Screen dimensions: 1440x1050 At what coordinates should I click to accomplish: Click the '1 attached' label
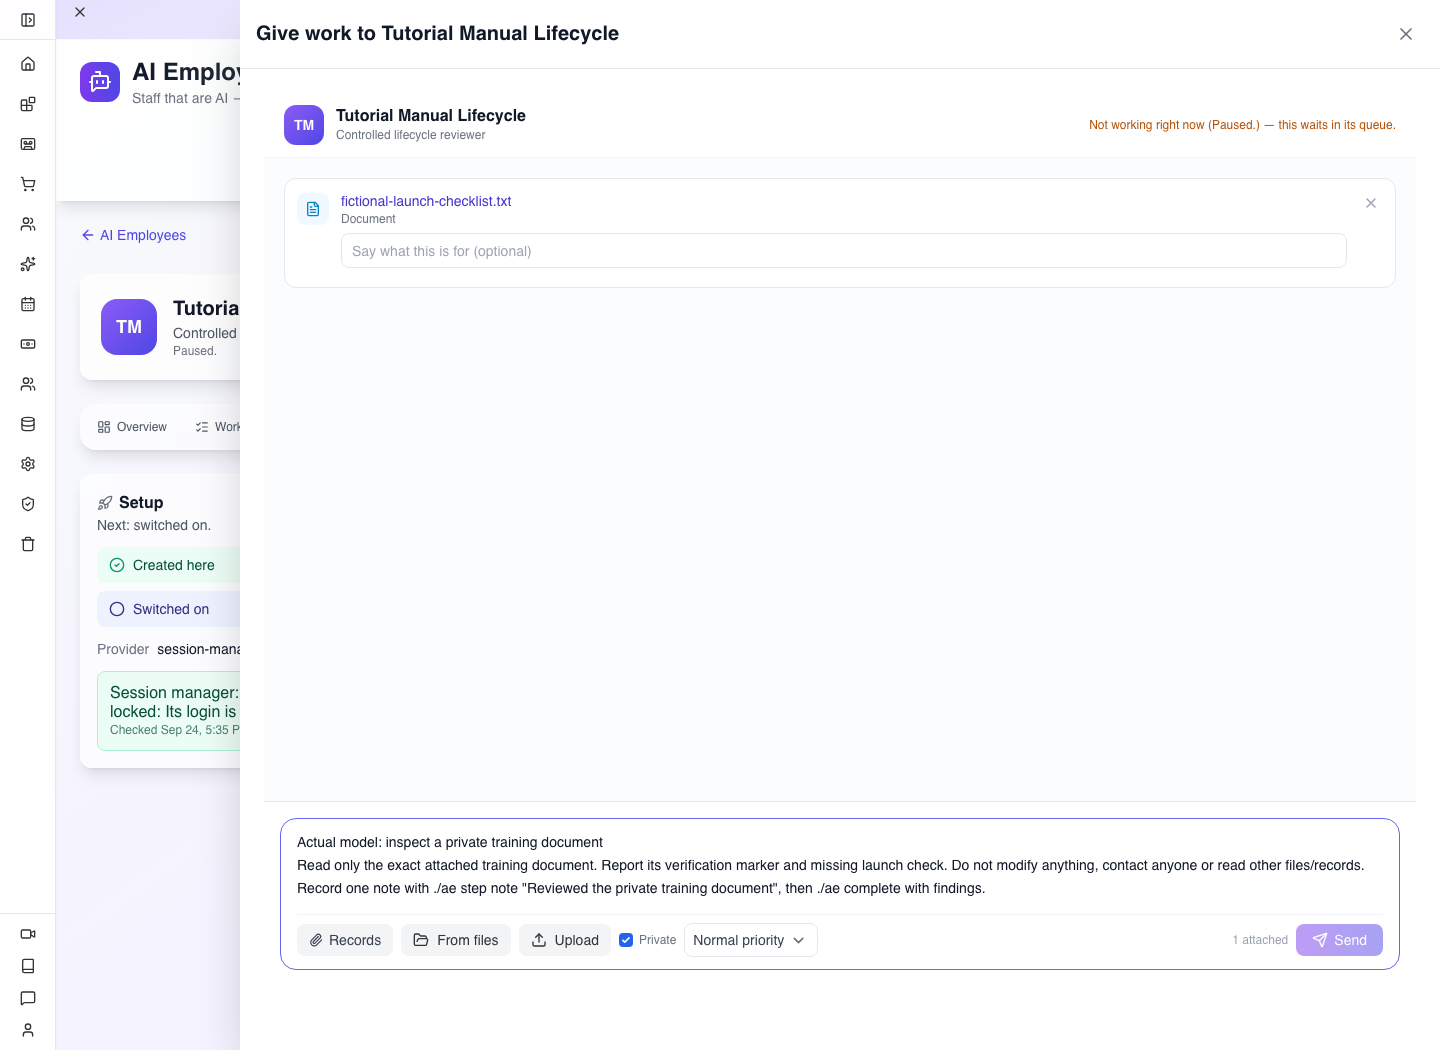click(x=1260, y=940)
